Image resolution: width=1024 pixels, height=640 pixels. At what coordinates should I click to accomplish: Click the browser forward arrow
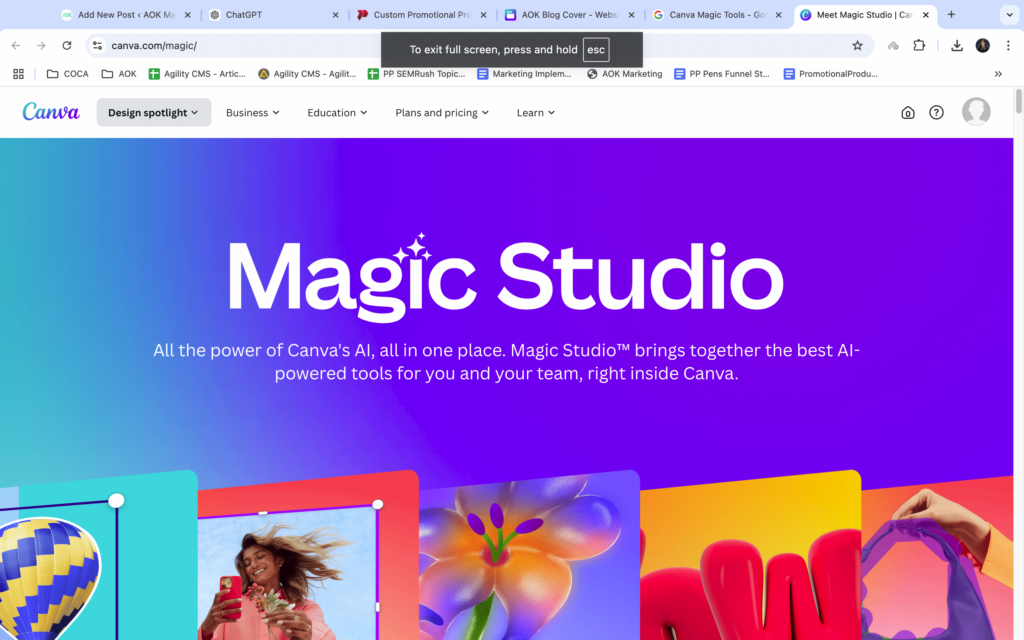(41, 45)
